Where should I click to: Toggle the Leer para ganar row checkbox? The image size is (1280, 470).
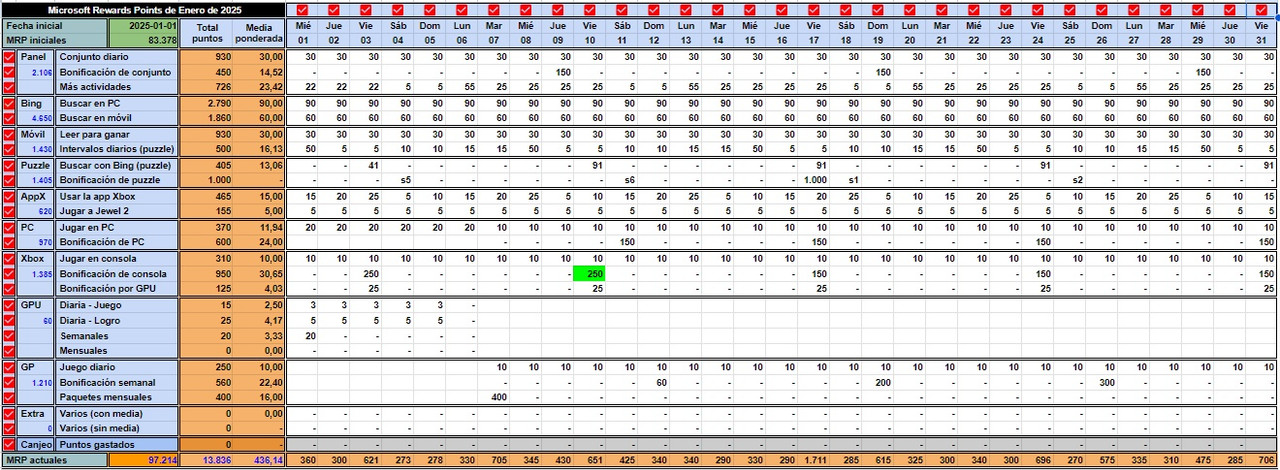9,134
